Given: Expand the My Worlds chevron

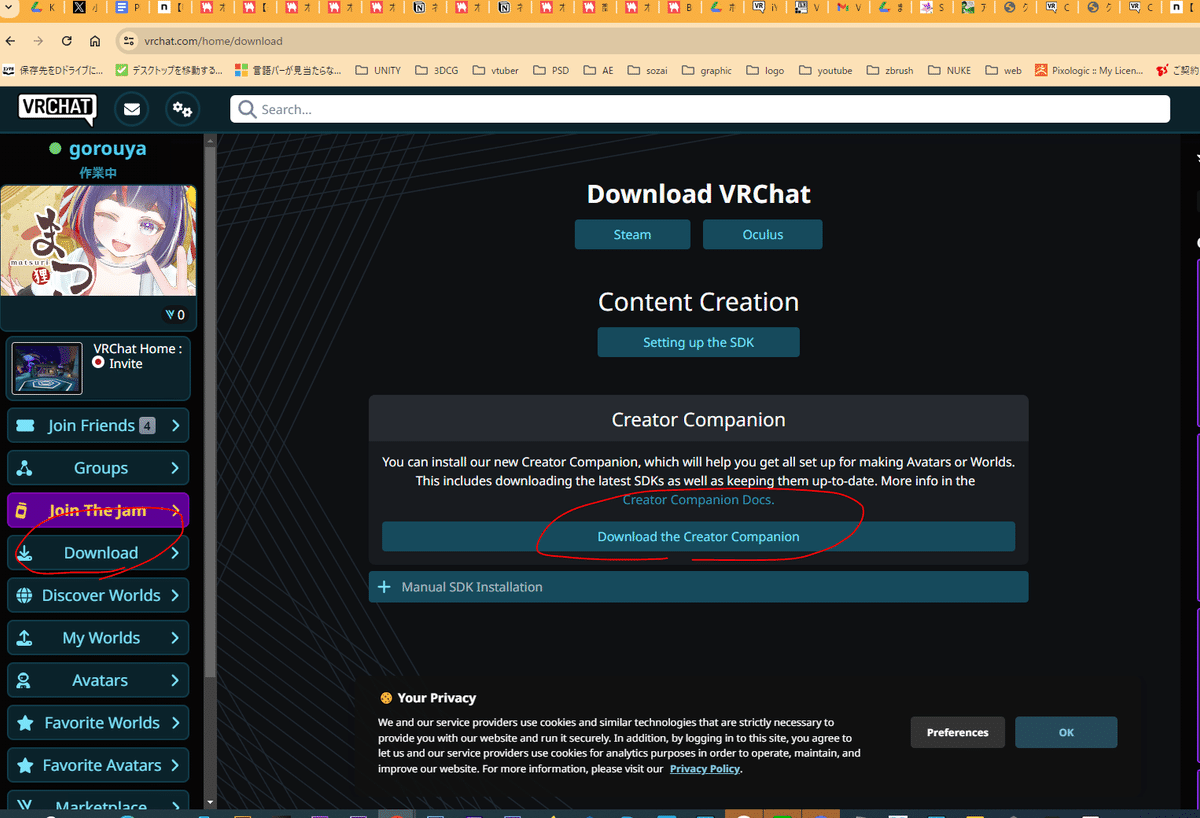Looking at the screenshot, I should tap(175, 638).
